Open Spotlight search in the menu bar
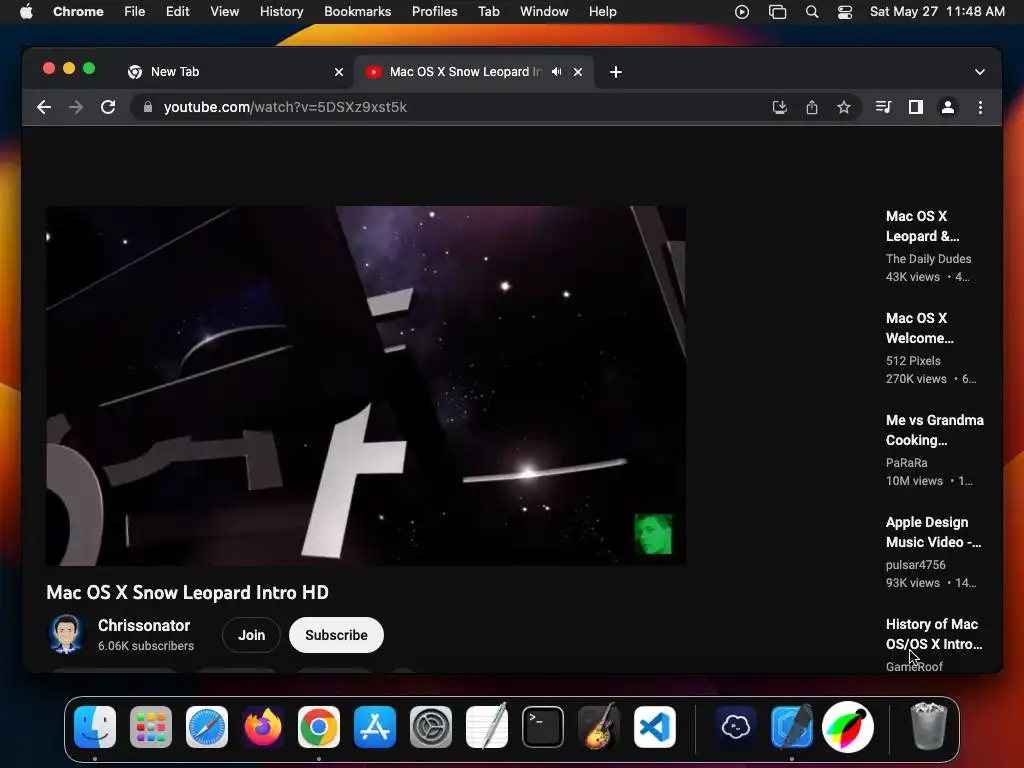Viewport: 1024px width, 768px height. click(x=812, y=12)
